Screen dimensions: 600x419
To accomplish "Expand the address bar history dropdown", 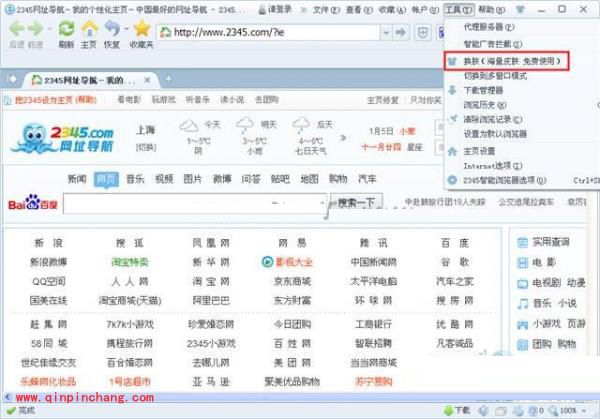I will [386, 33].
